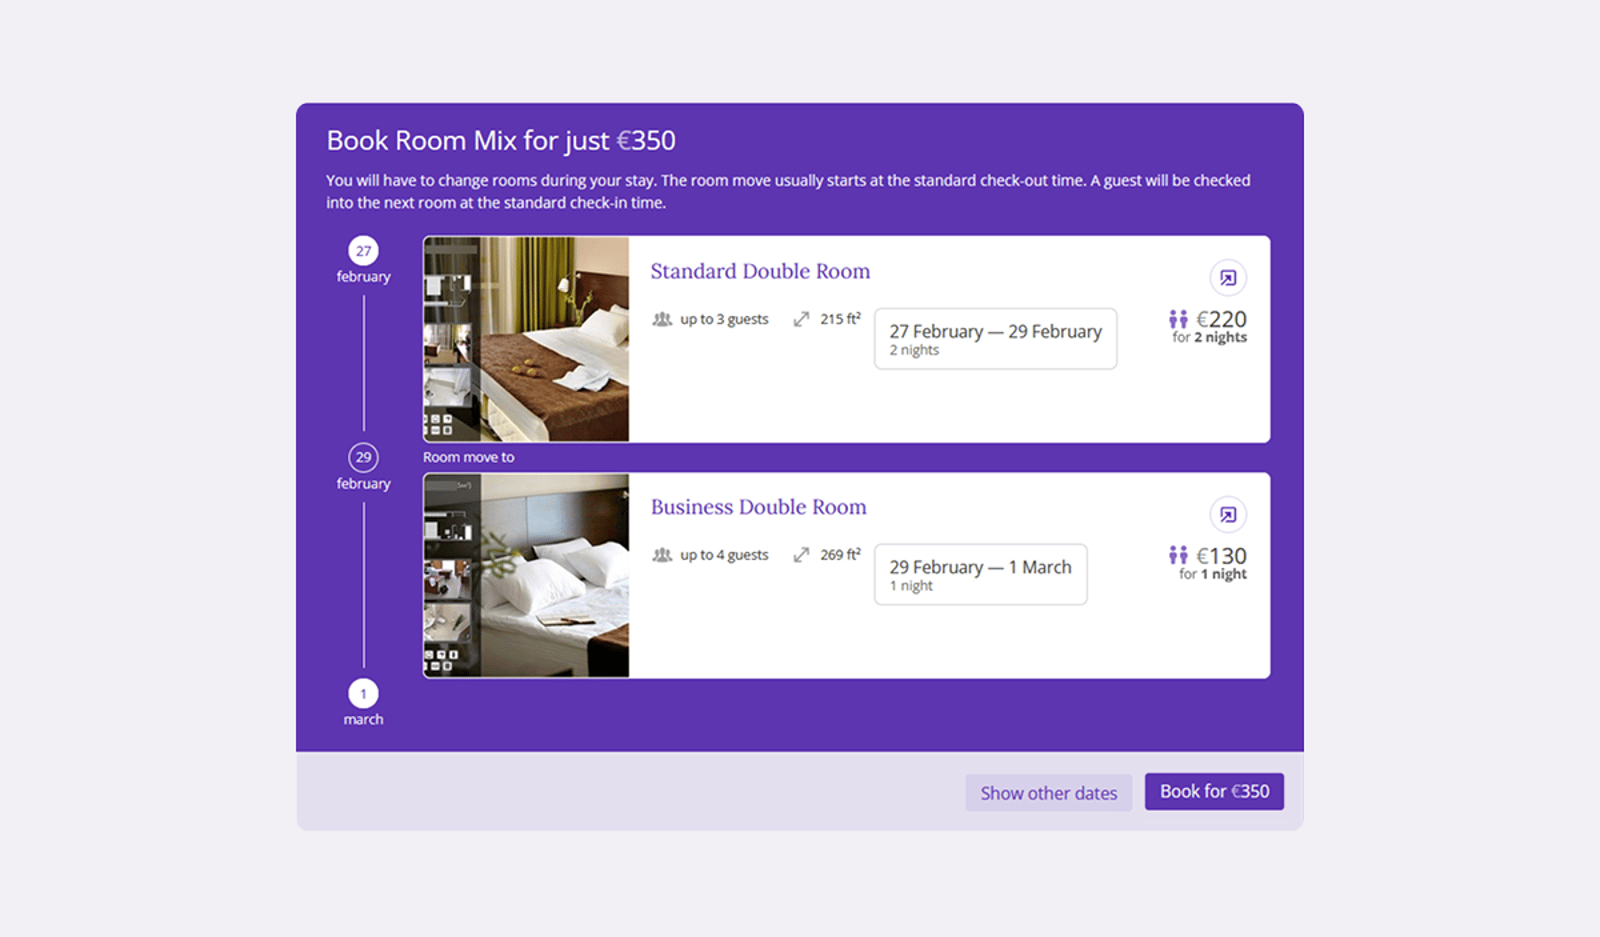
Task: Select the 29 February — 1 March date box
Action: (980, 574)
